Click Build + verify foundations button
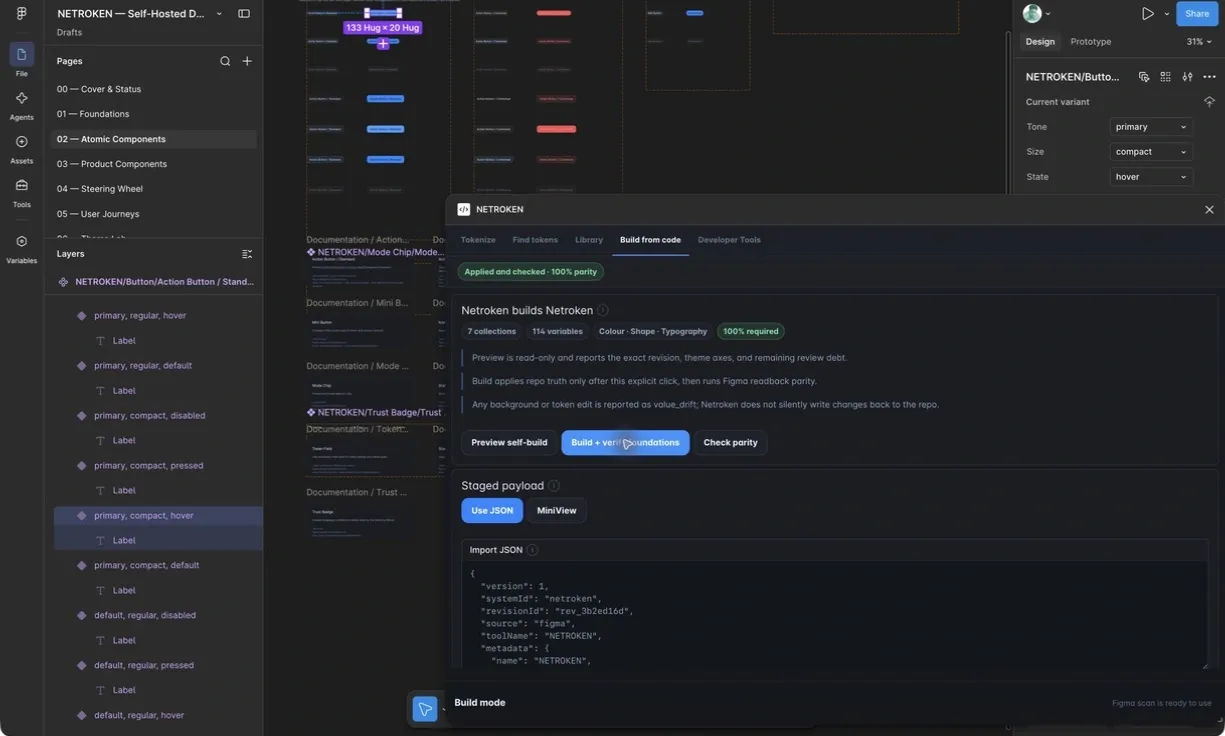 click(x=625, y=443)
